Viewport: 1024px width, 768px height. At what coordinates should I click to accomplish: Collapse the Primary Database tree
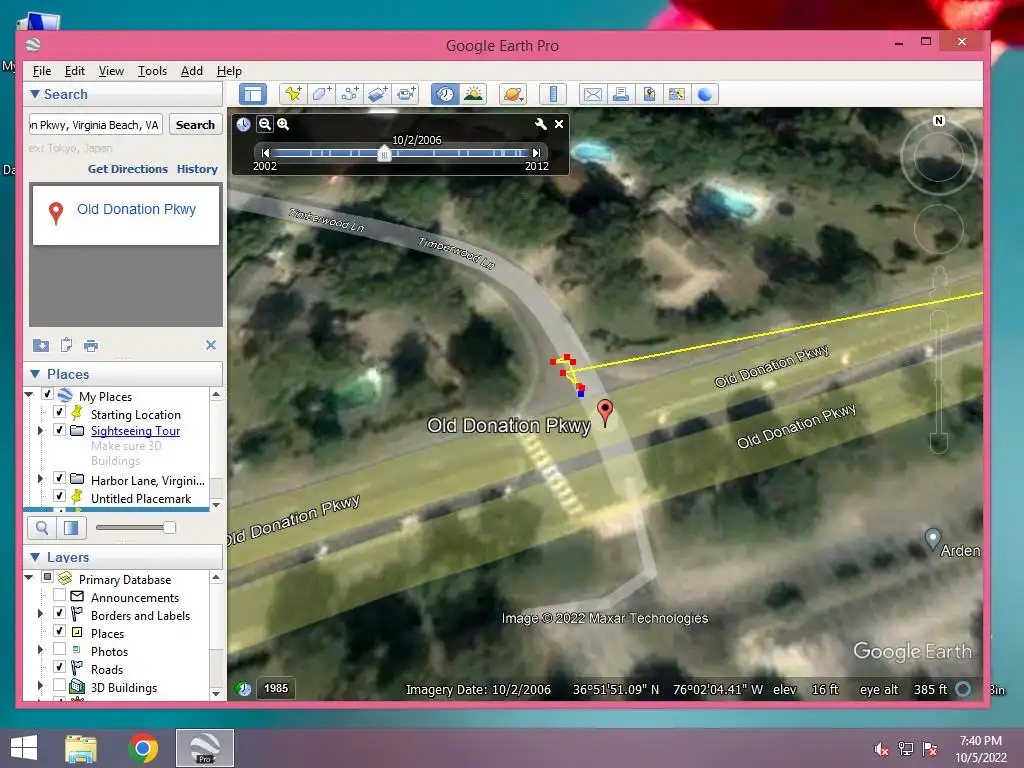click(x=29, y=577)
